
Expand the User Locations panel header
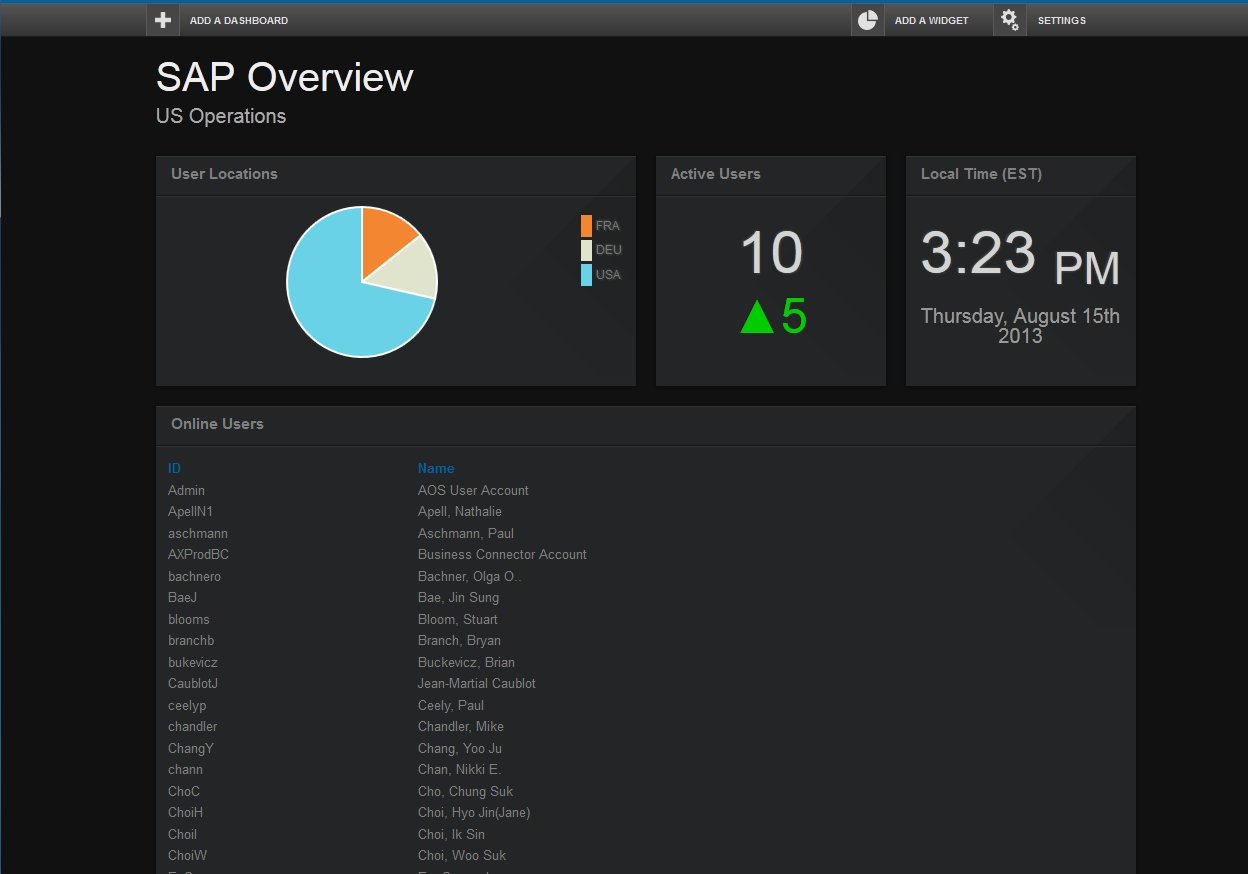click(x=224, y=174)
